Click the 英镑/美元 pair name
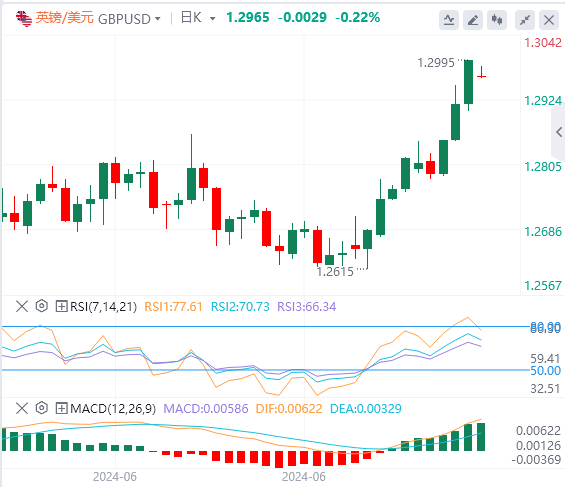 pos(64,18)
